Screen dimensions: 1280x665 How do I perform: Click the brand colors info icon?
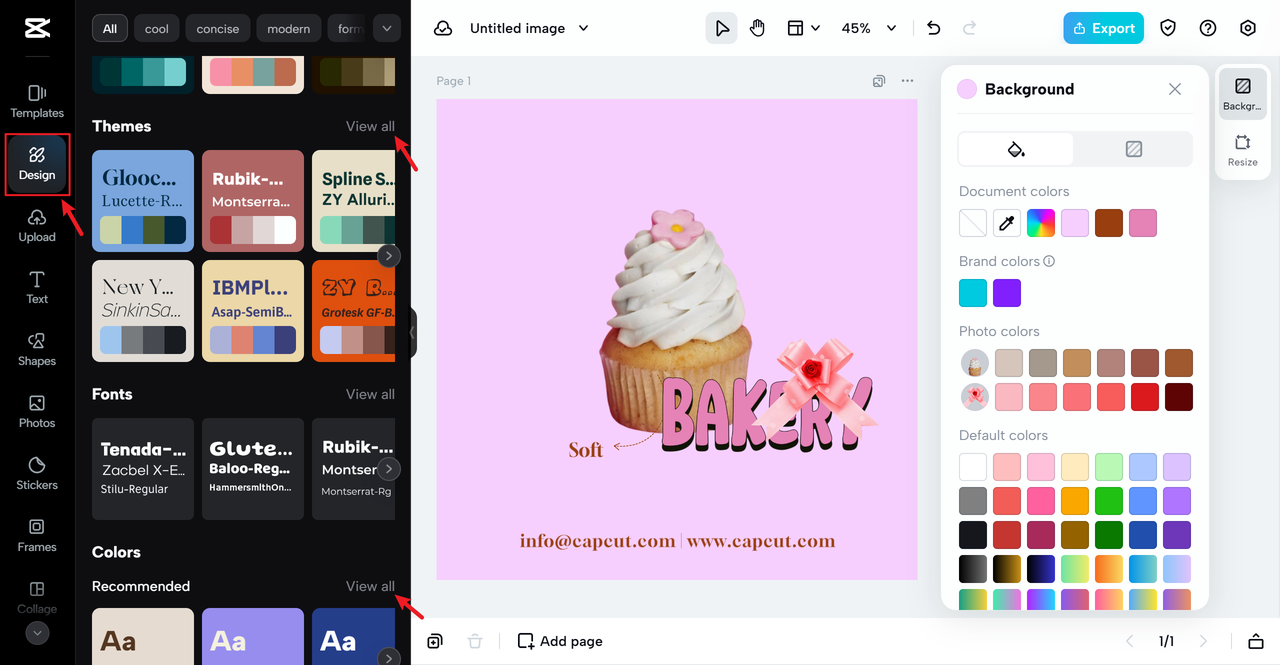tap(1049, 261)
